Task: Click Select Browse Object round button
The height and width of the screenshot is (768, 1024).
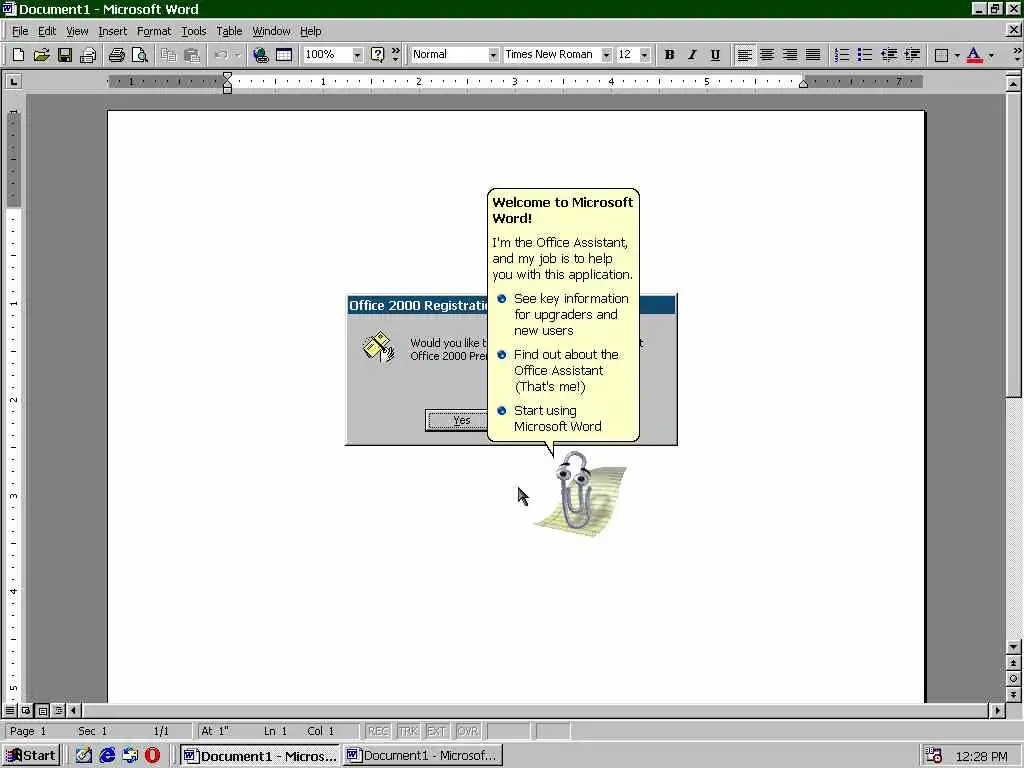Action: (x=1013, y=679)
